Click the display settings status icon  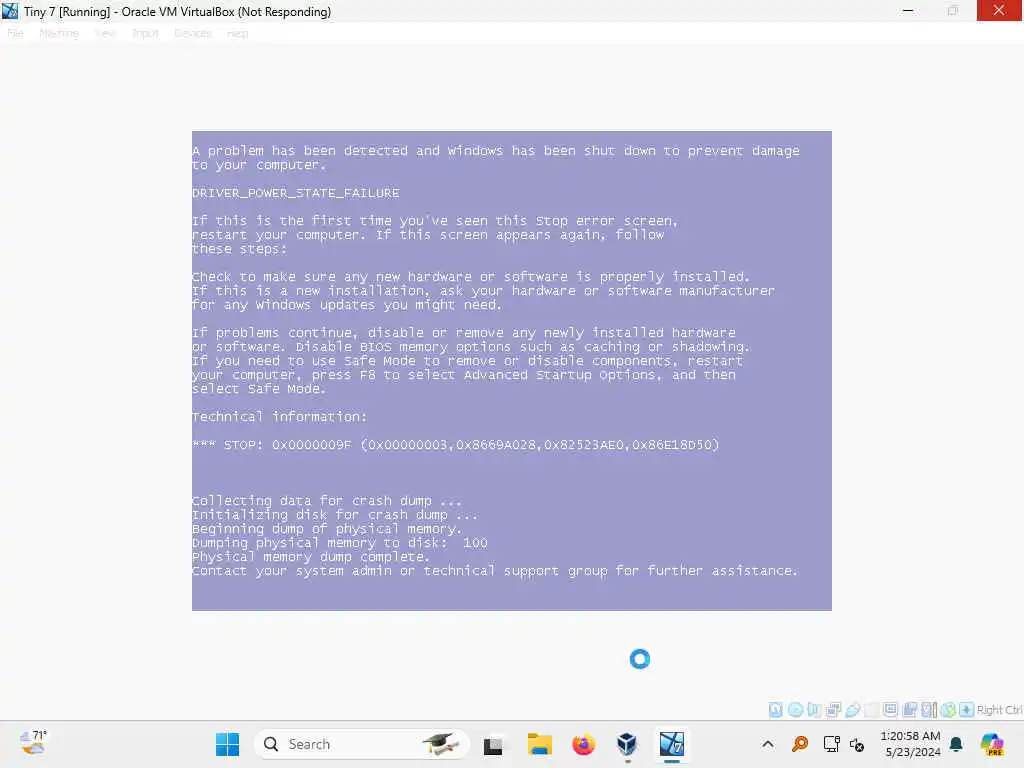[890, 710]
